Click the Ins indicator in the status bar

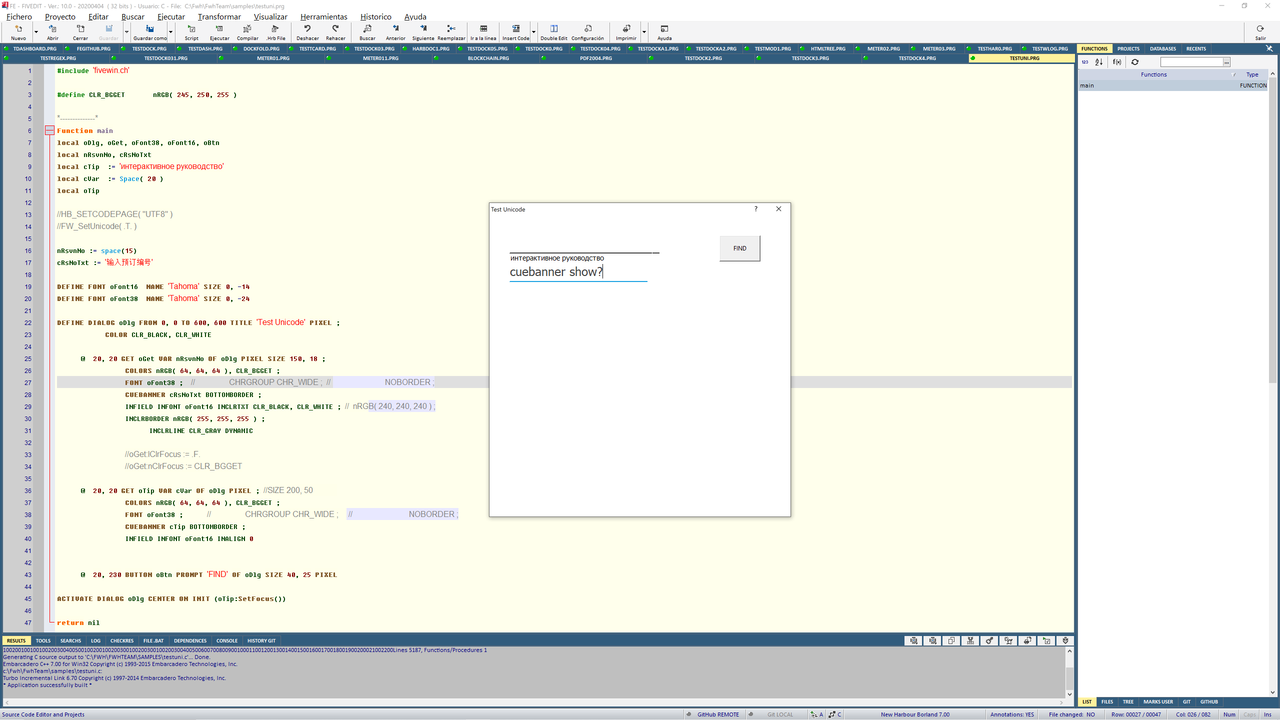pyautogui.click(x=1268, y=714)
